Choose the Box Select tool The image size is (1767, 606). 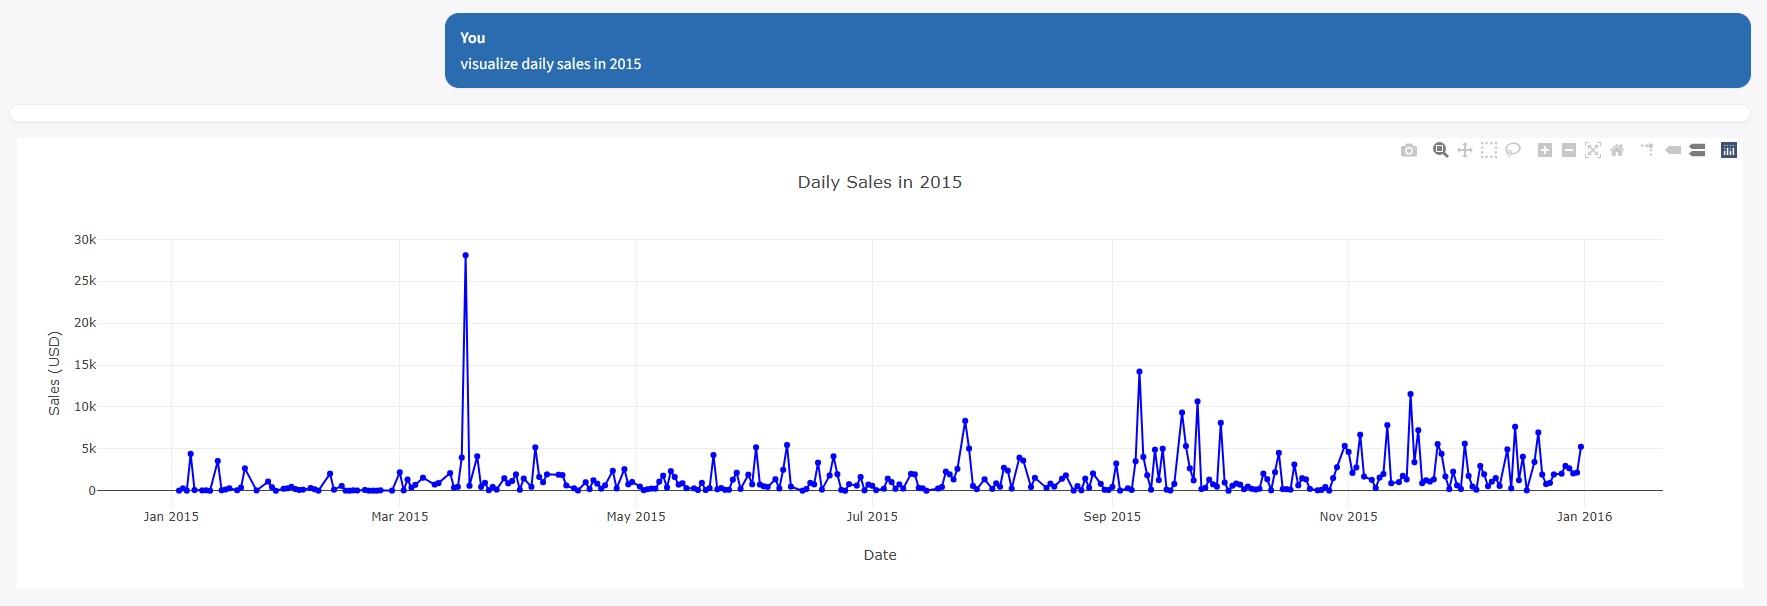point(1489,150)
